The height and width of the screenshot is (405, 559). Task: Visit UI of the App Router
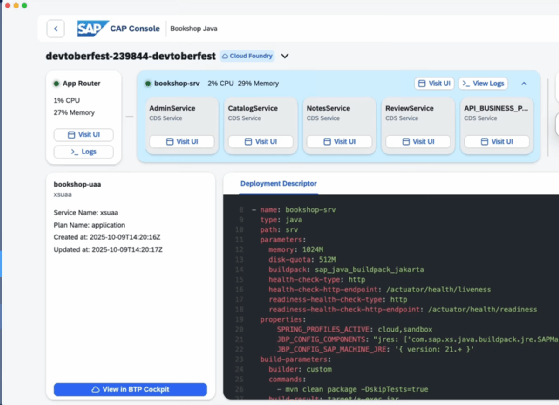pos(84,135)
